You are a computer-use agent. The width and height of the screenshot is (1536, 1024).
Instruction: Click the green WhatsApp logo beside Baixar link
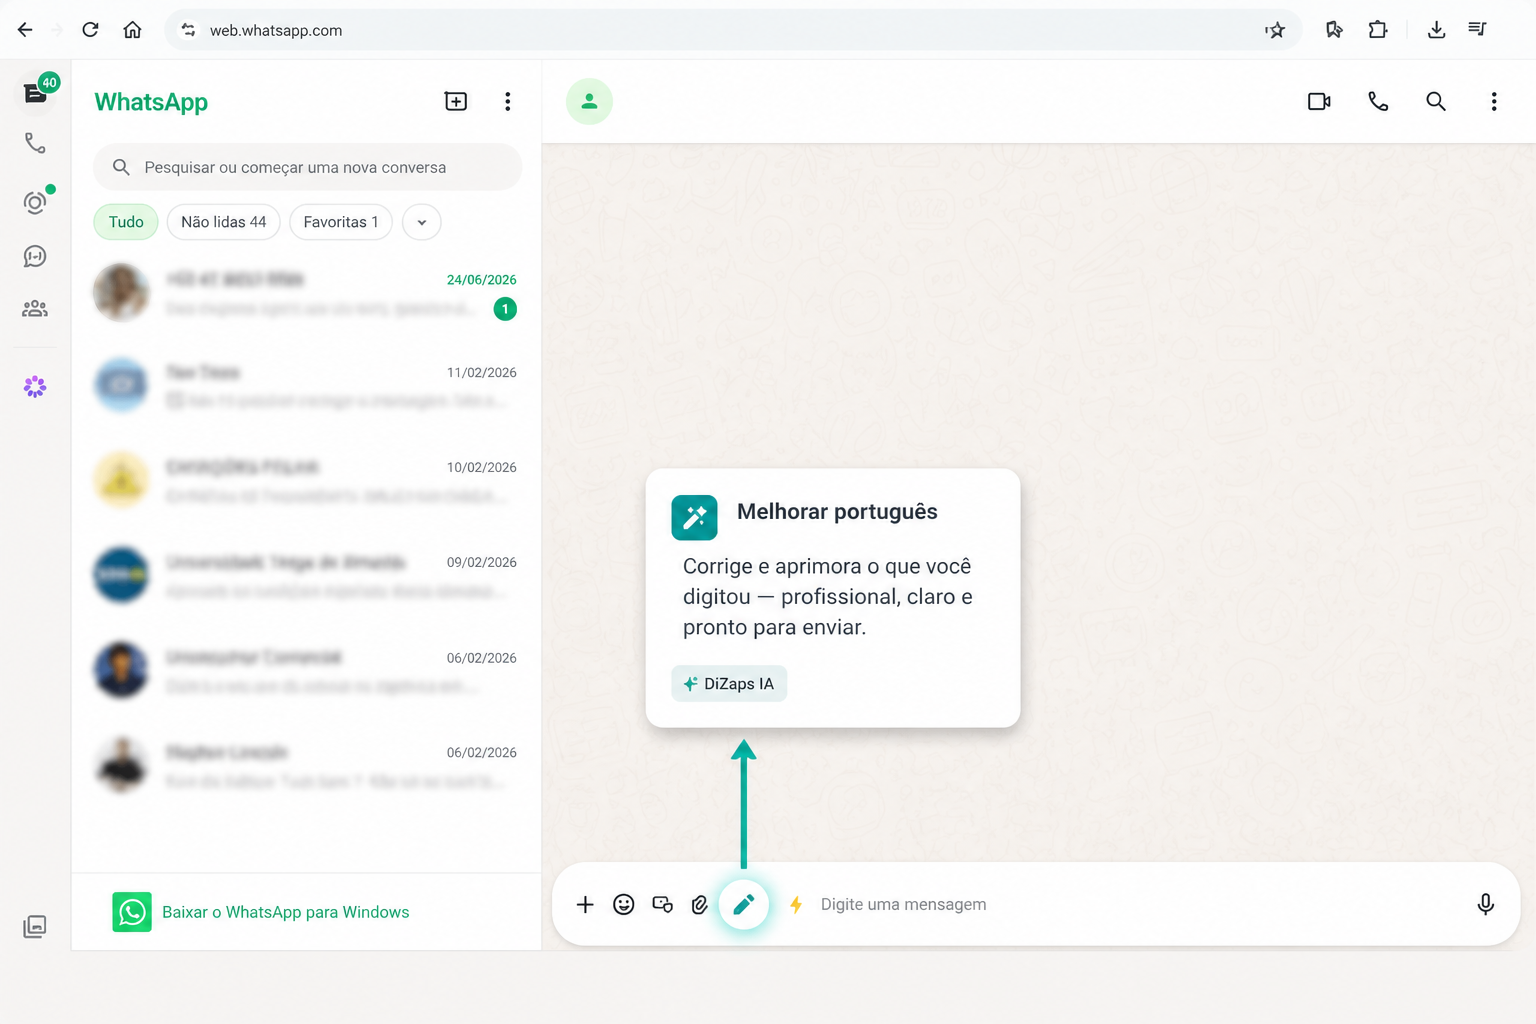click(132, 912)
